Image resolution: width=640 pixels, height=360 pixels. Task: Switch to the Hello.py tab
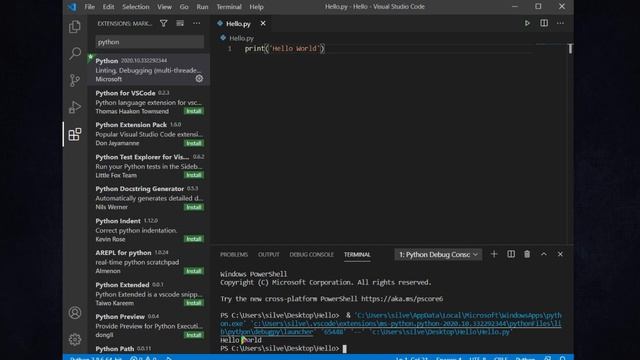click(238, 24)
